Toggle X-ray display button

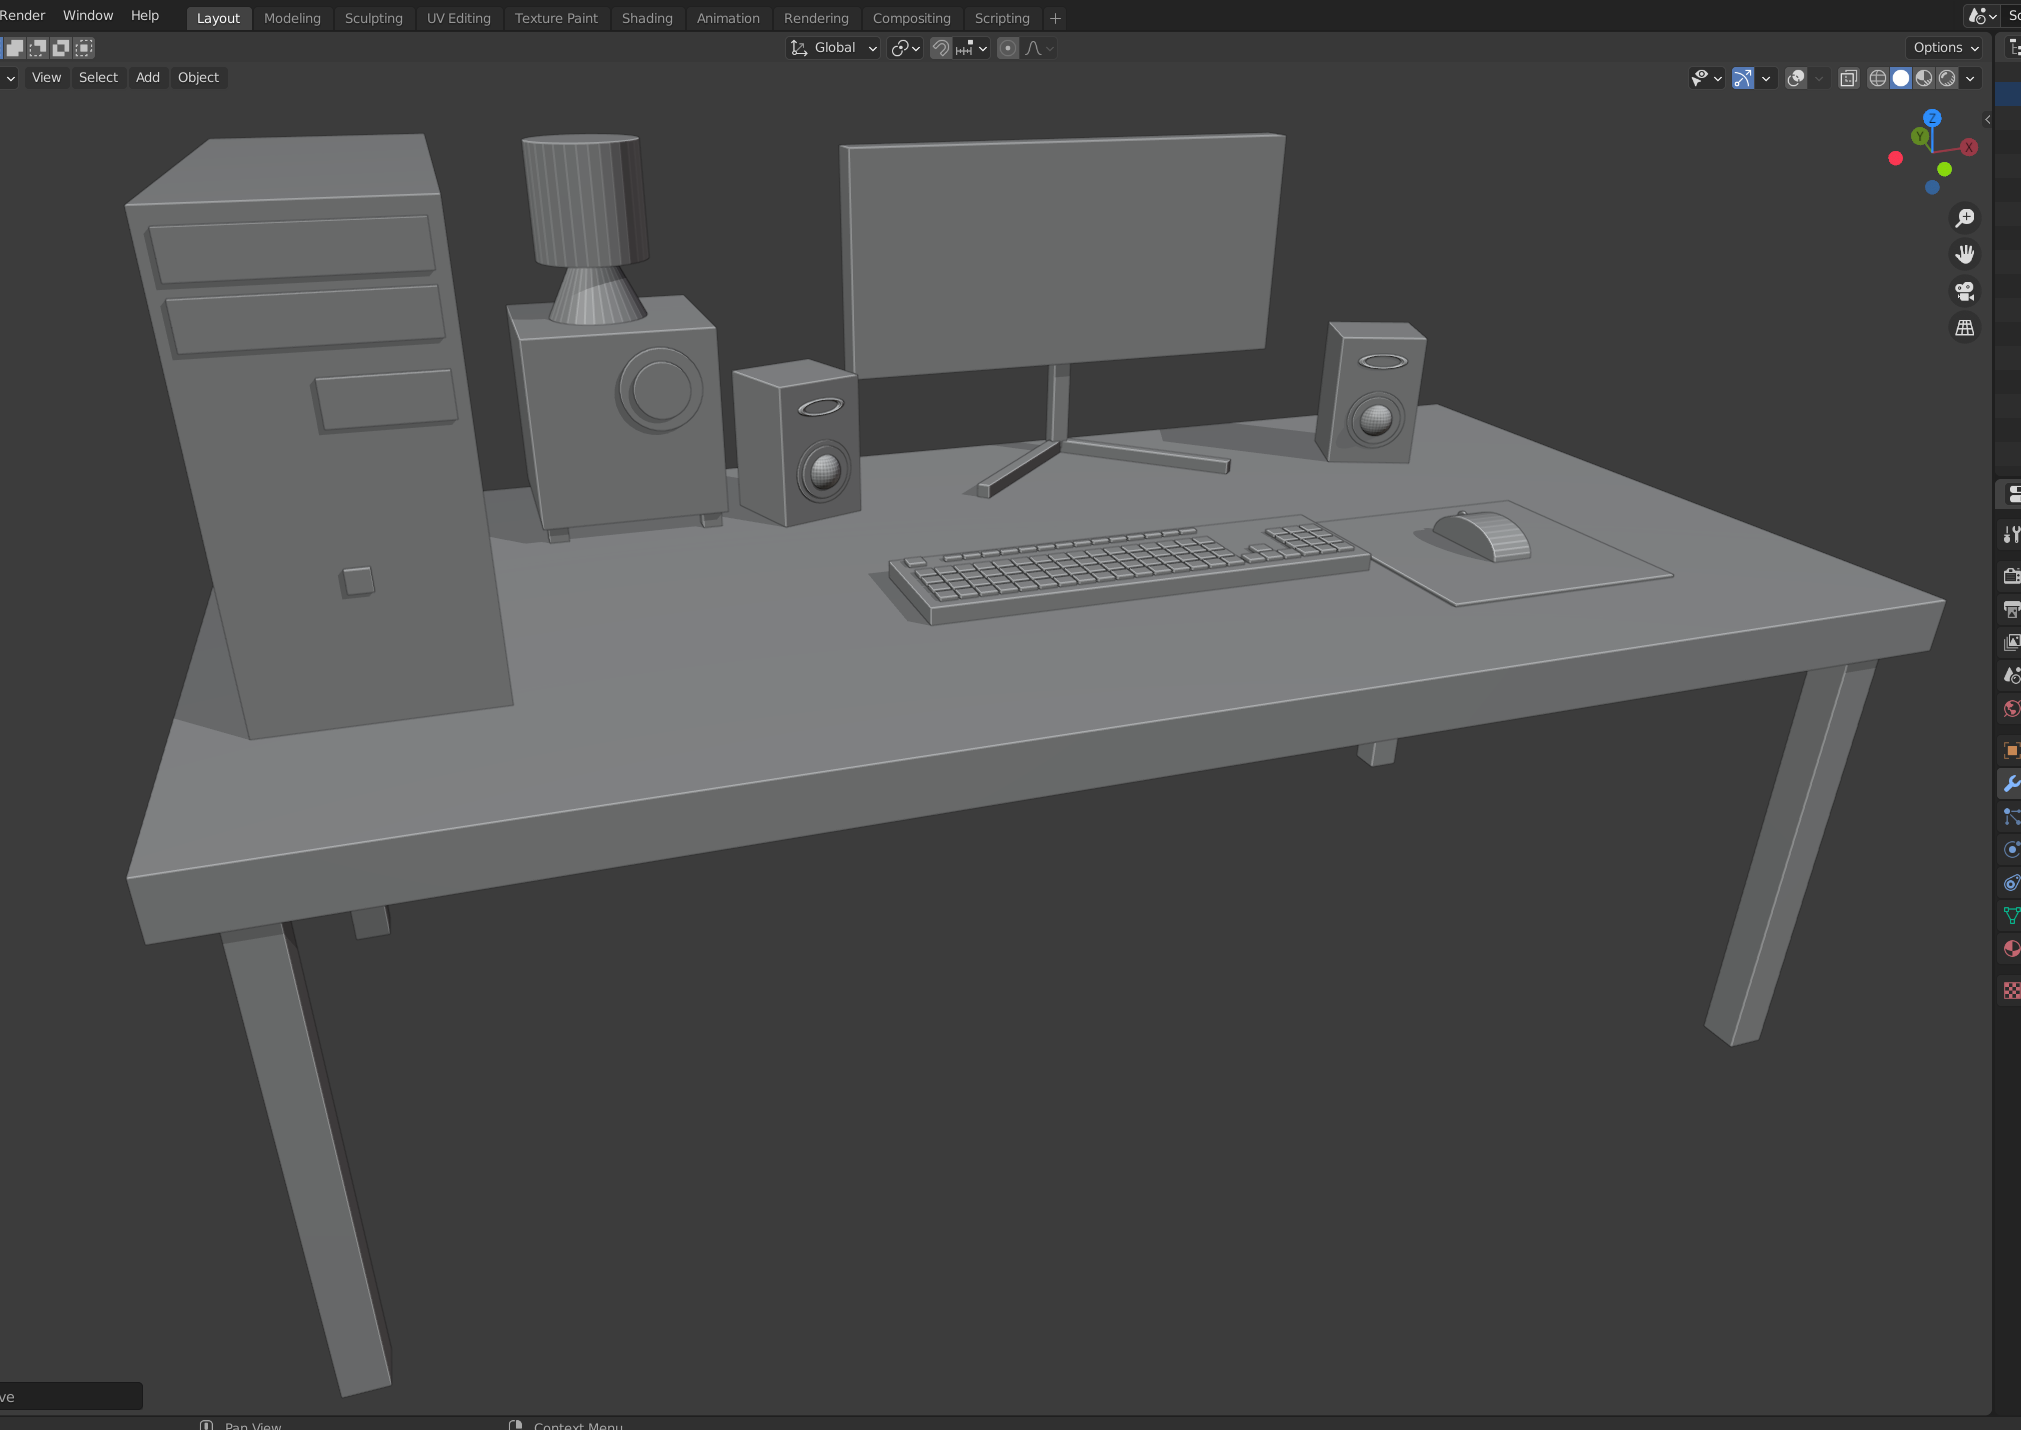click(1849, 78)
